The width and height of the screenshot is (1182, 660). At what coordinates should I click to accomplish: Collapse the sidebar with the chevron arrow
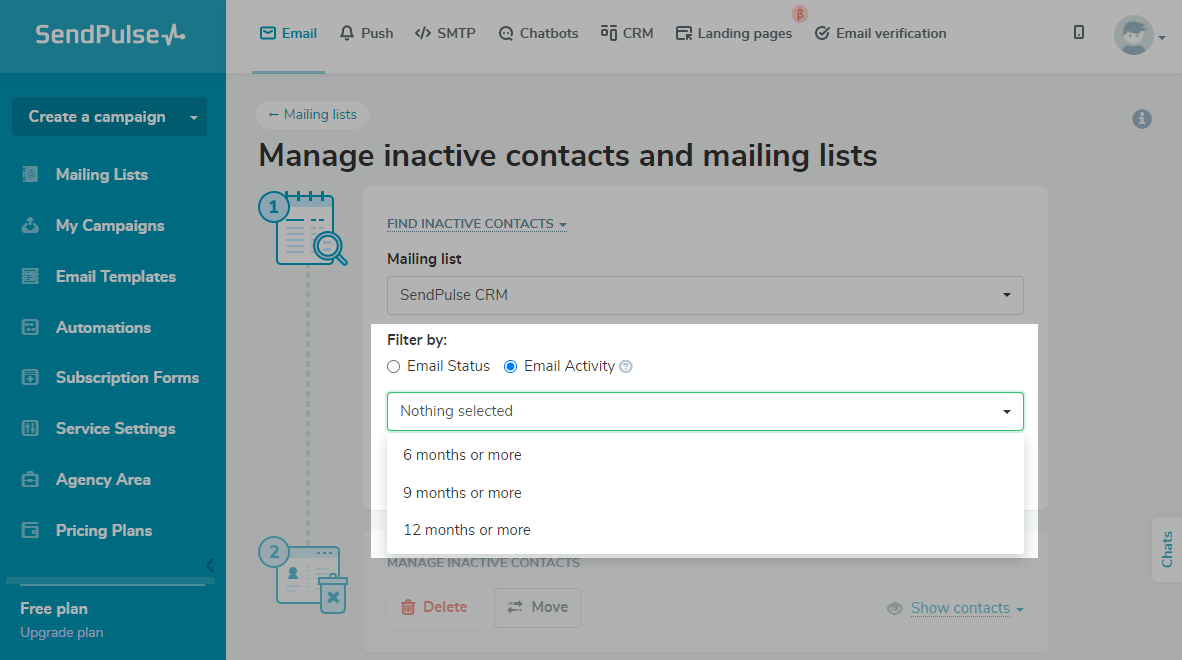coord(210,565)
